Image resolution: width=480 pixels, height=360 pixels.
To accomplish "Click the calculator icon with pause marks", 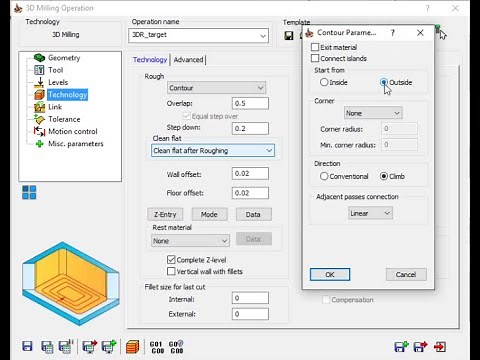I will coord(66,346).
